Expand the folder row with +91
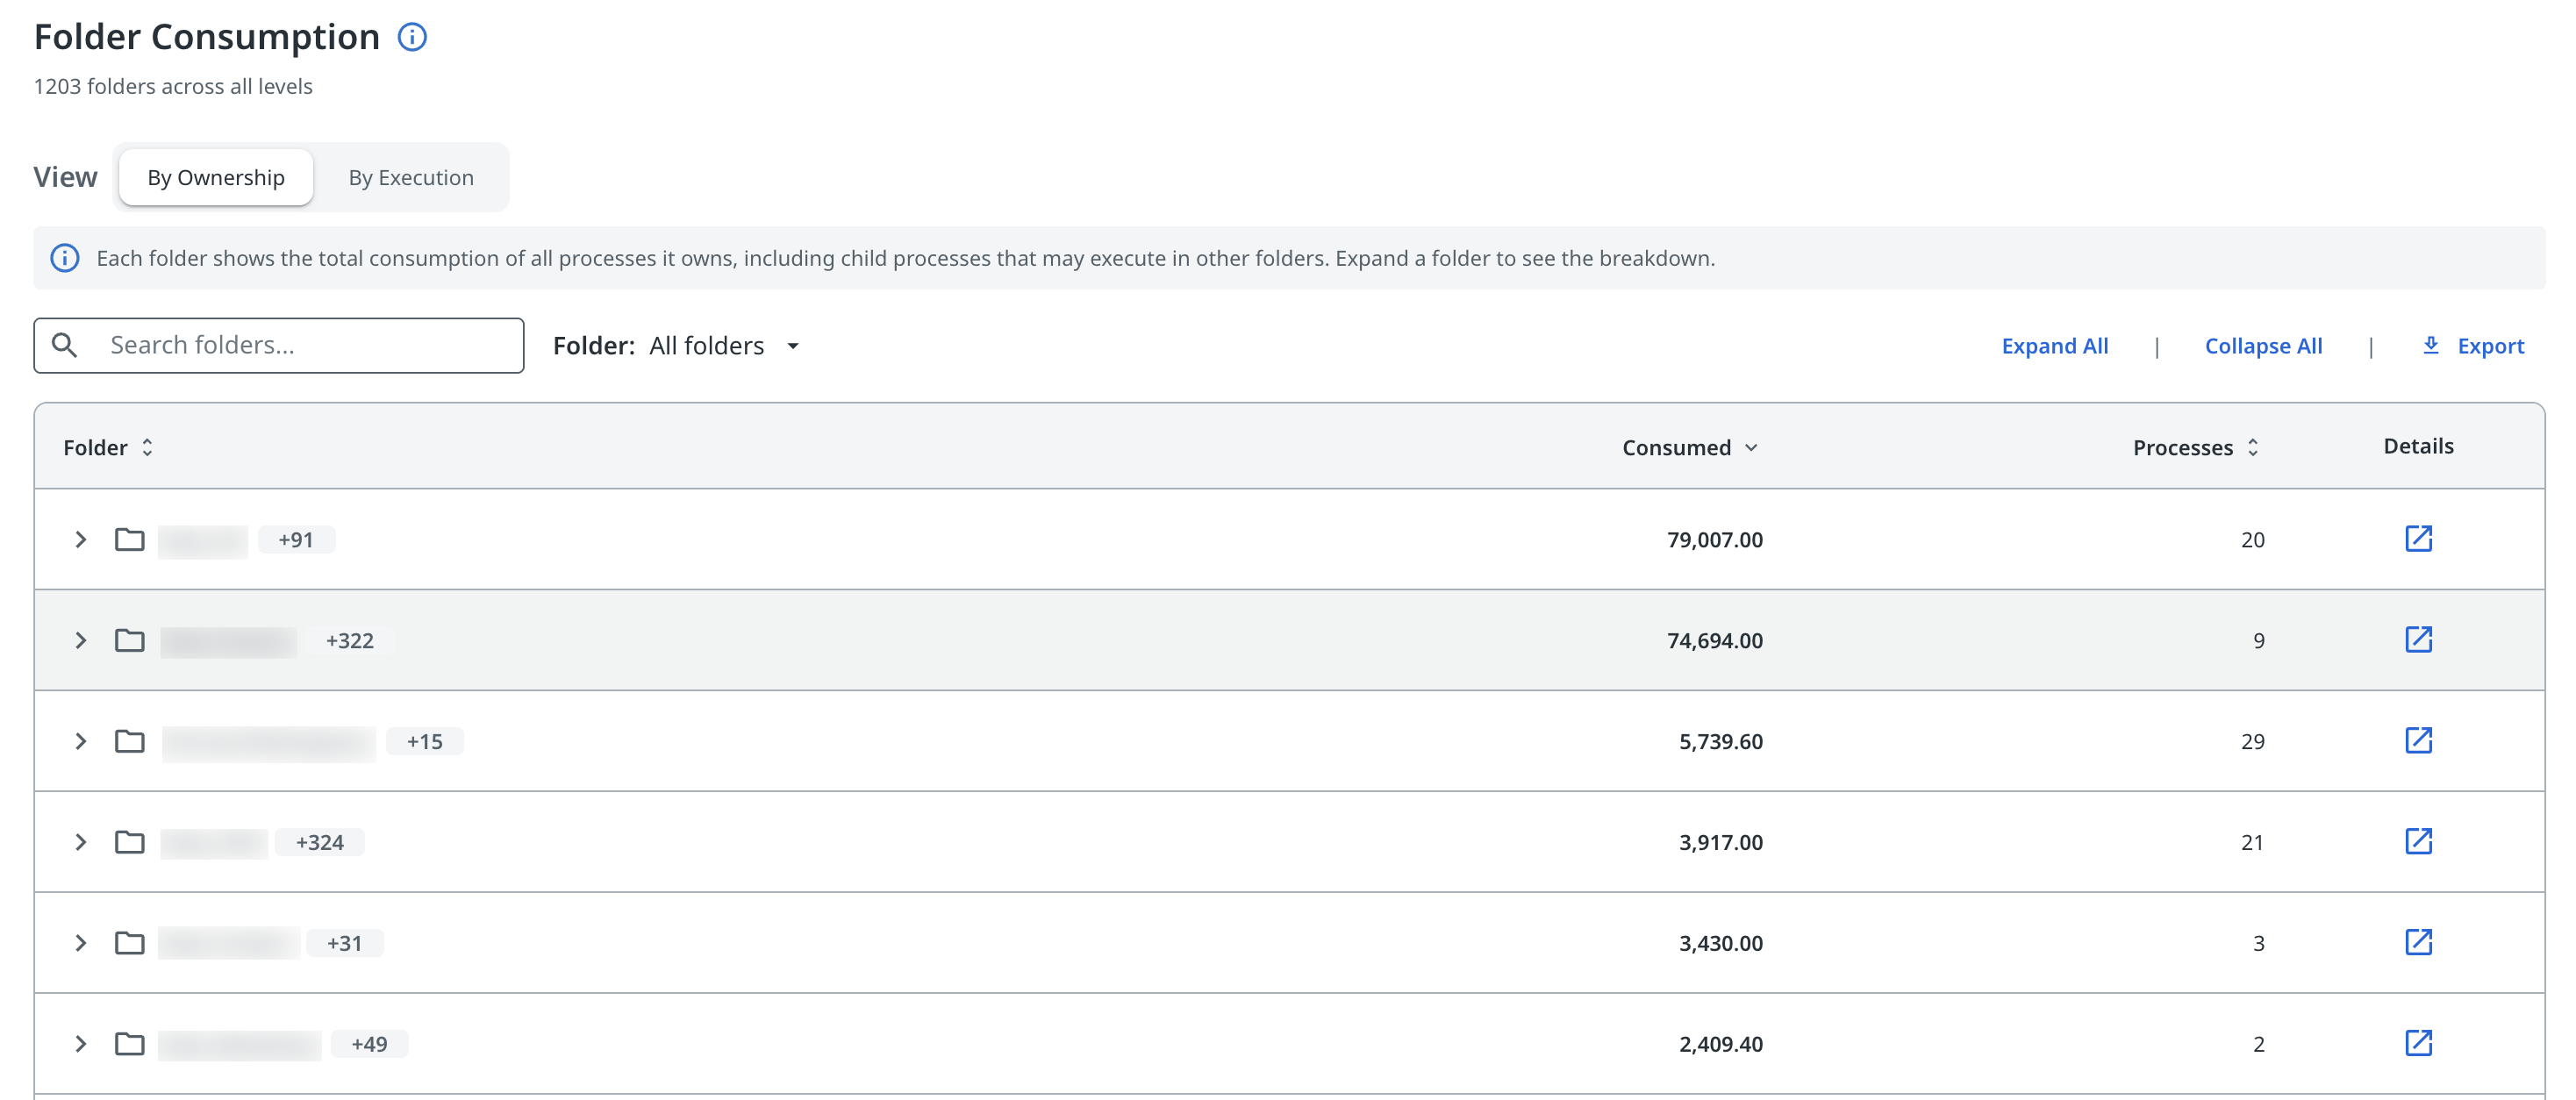The image size is (2576, 1100). pos(81,540)
